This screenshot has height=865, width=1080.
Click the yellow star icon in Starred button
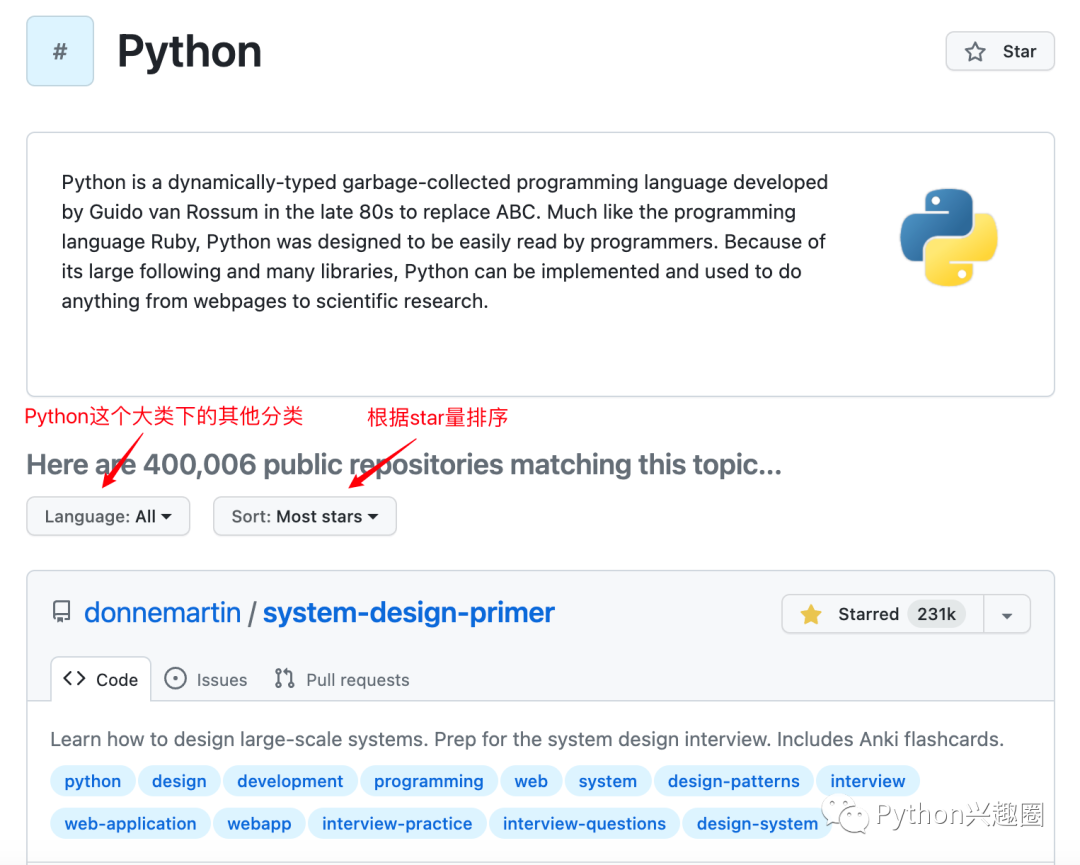(810, 613)
